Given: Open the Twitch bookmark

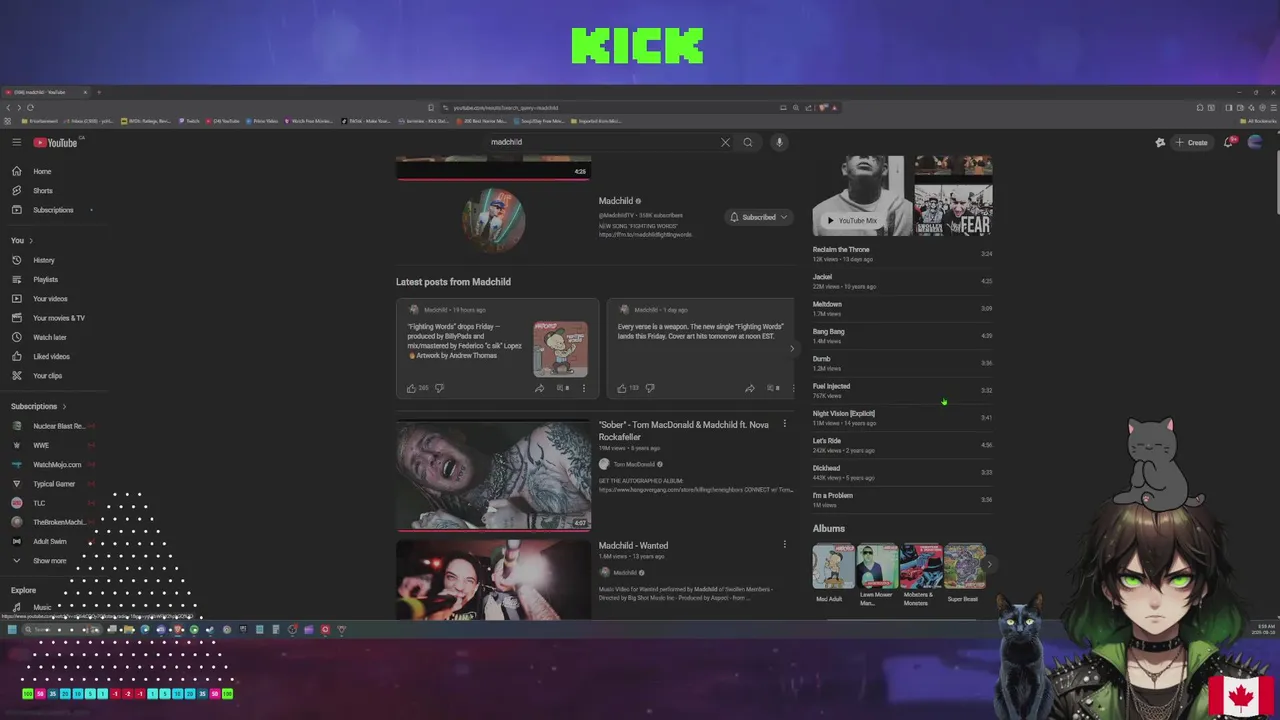Looking at the screenshot, I should [x=189, y=121].
